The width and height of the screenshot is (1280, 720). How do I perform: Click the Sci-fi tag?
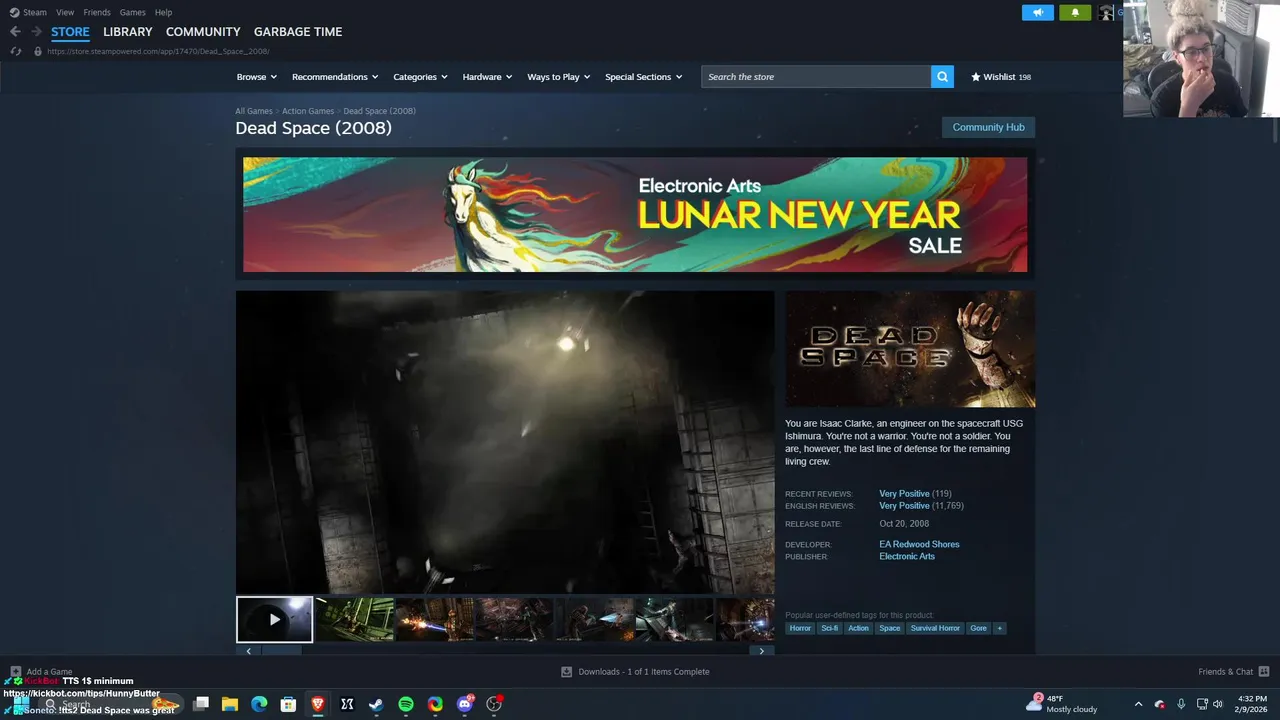830,628
